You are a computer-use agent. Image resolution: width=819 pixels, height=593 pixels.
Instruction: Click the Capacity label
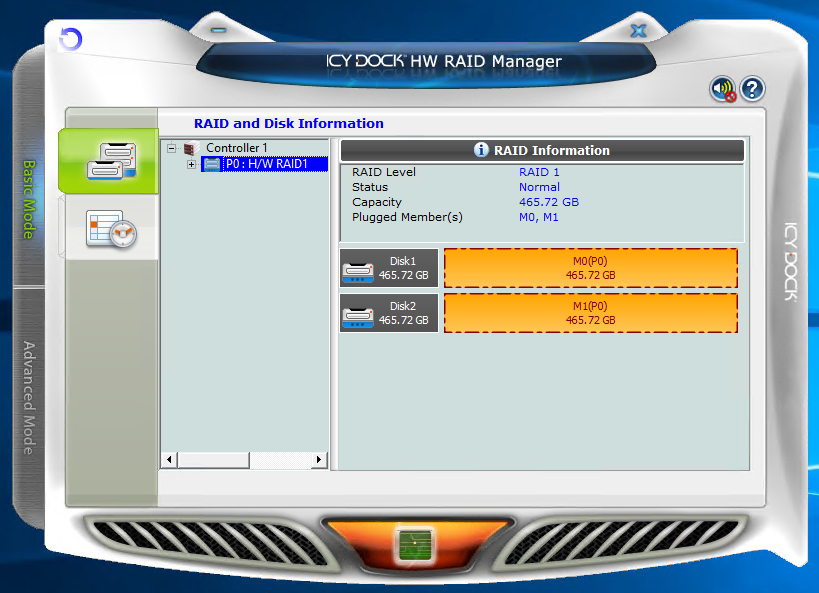click(377, 202)
